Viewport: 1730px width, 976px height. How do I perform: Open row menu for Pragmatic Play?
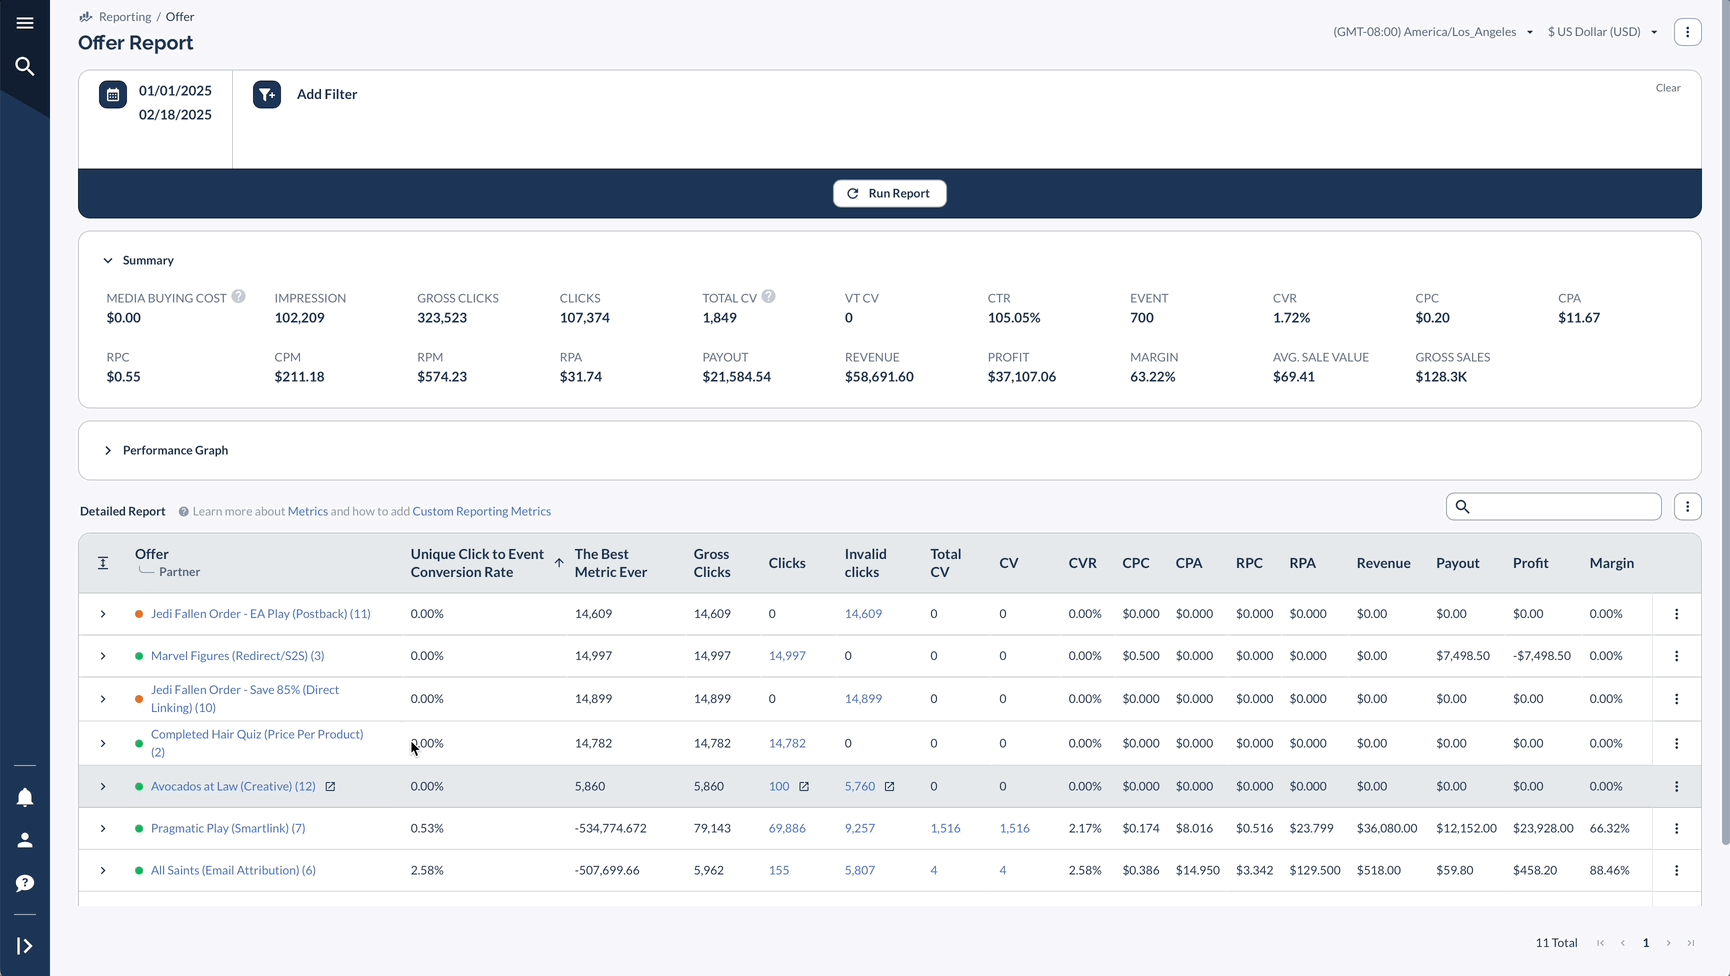point(1677,829)
